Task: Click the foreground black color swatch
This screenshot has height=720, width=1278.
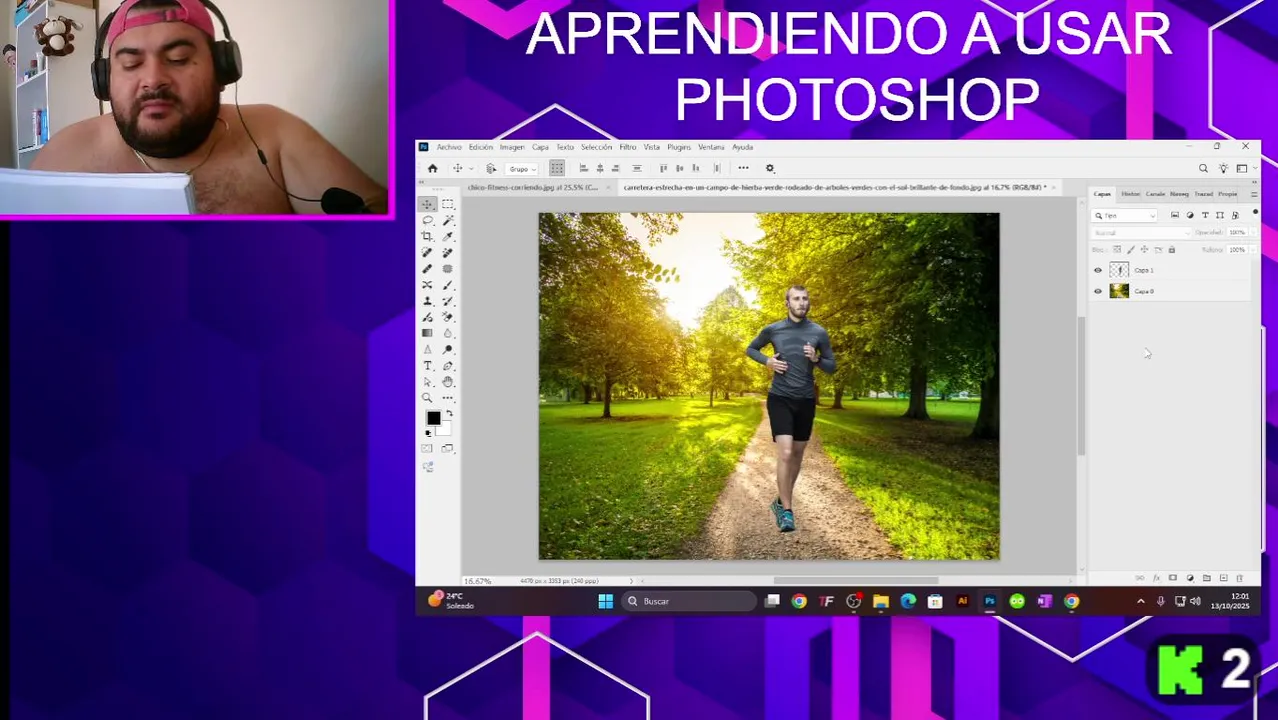Action: [433, 418]
